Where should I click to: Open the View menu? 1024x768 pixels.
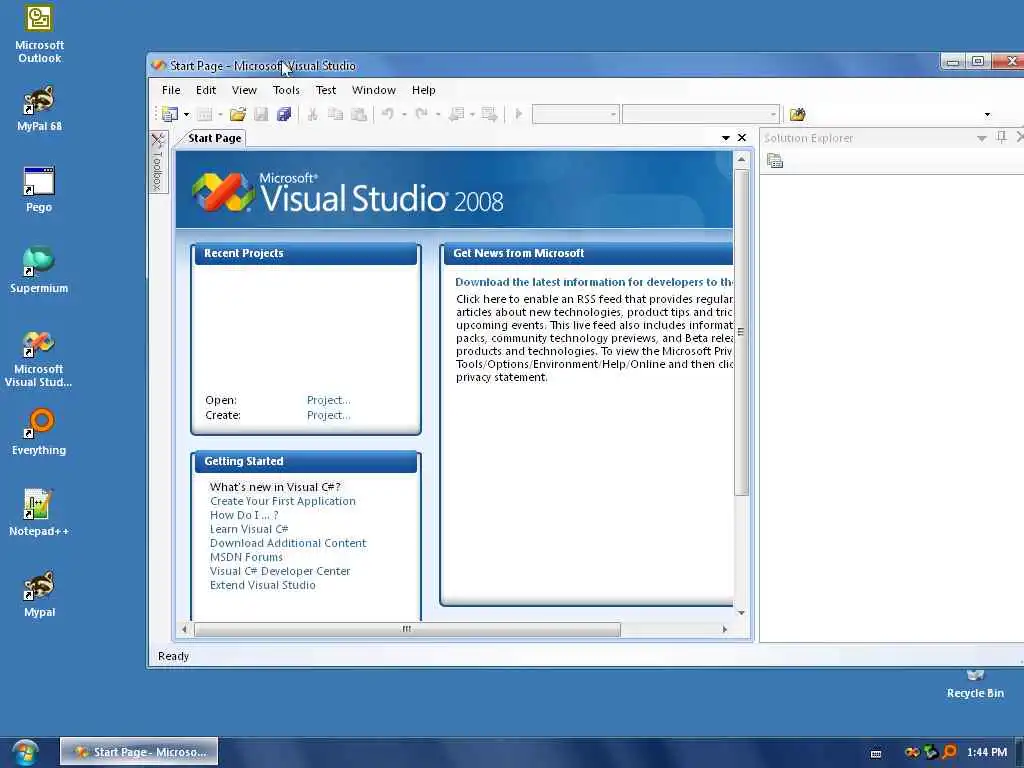(x=244, y=90)
